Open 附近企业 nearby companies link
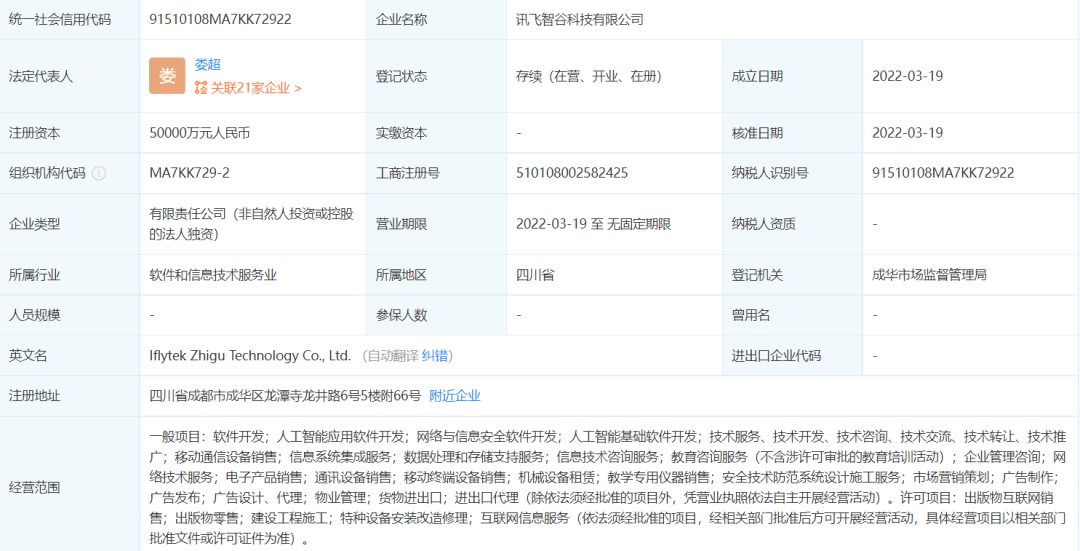 click(x=455, y=396)
